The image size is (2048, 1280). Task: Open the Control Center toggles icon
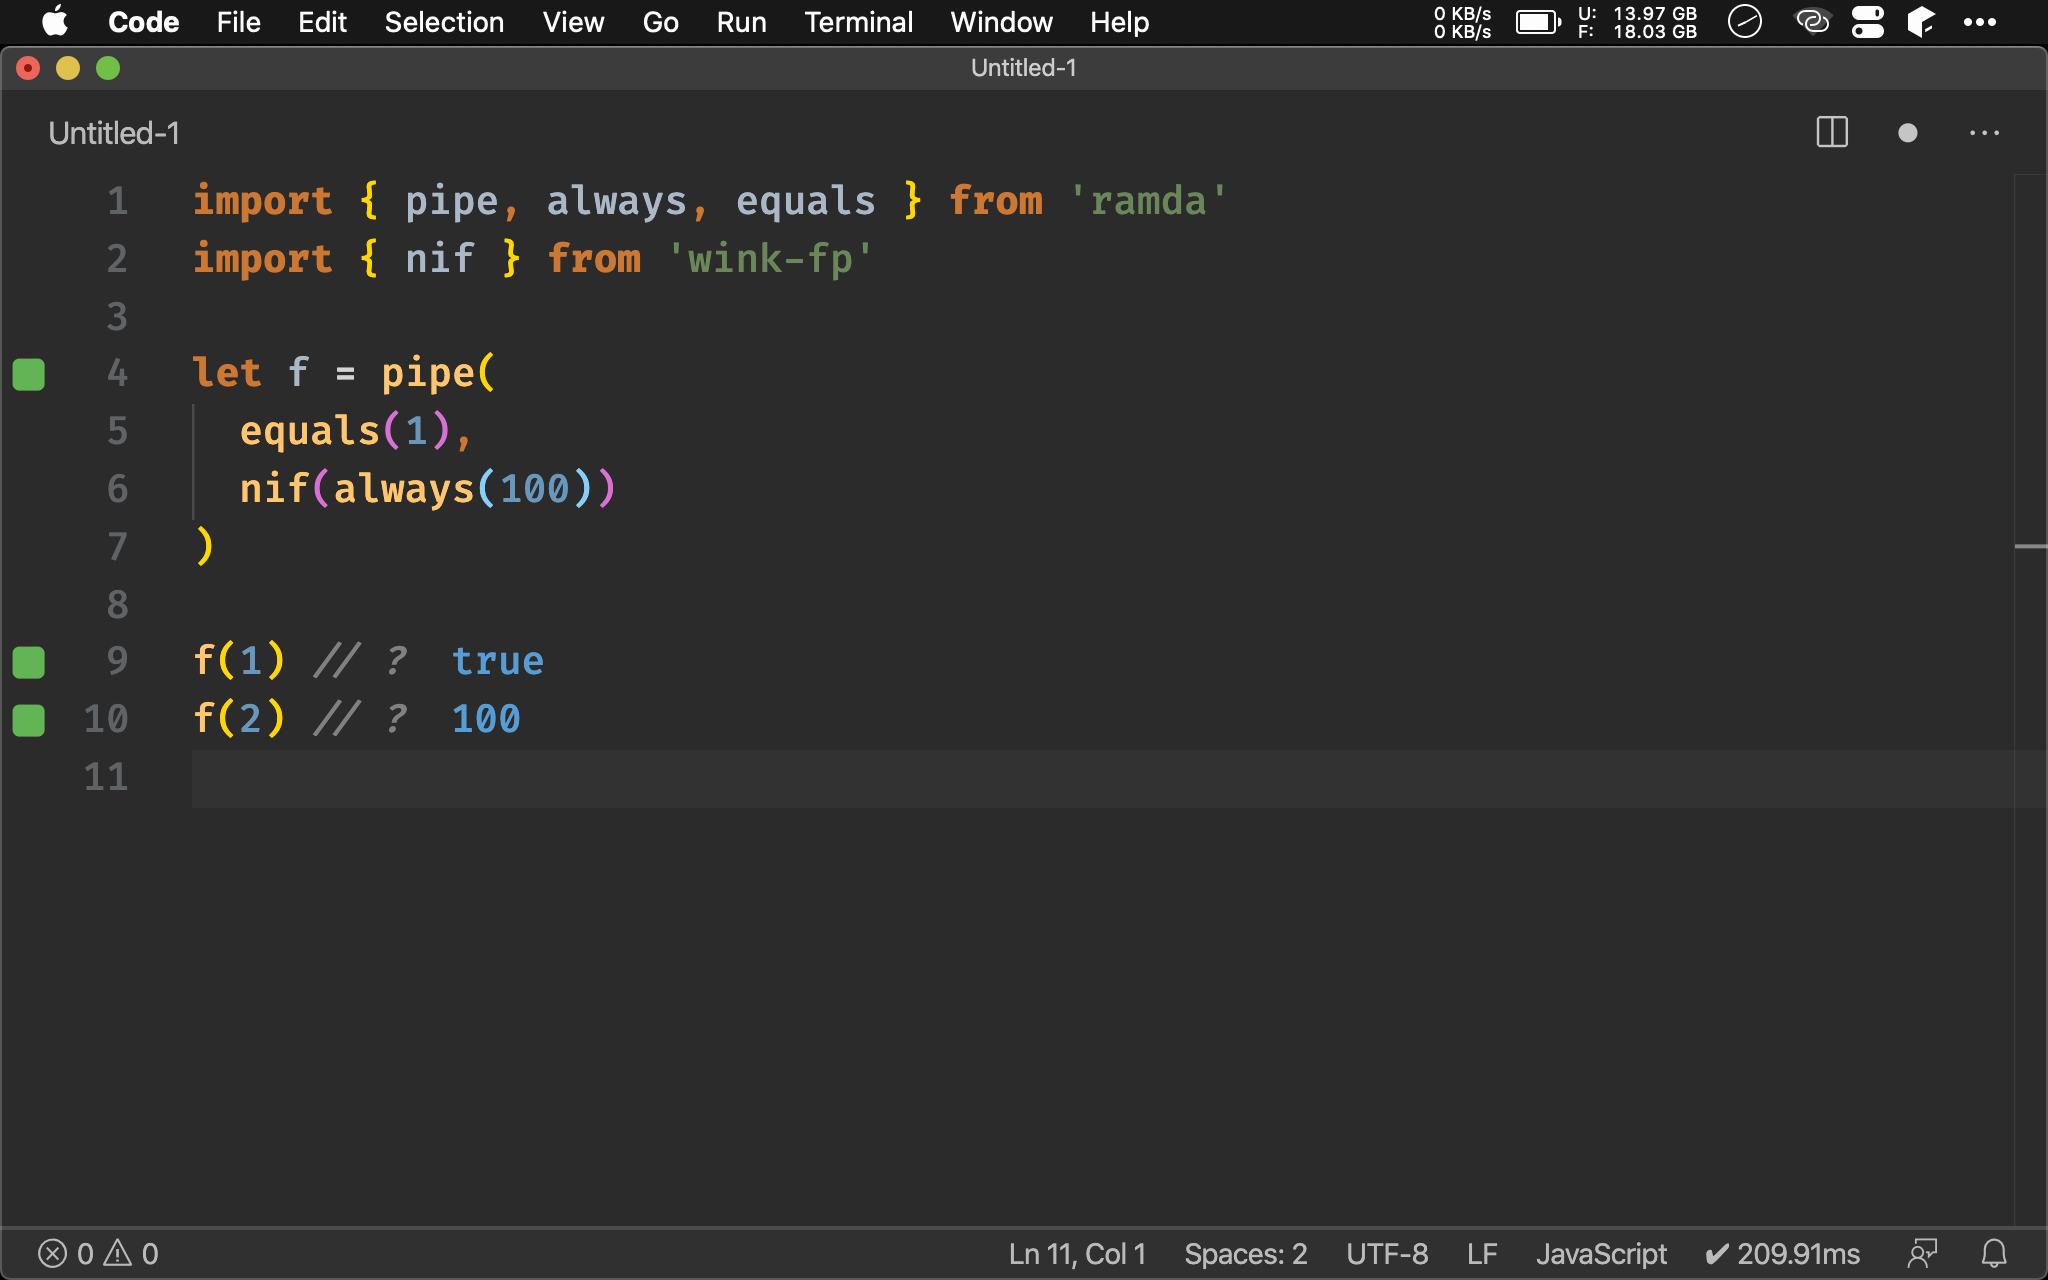(1867, 22)
